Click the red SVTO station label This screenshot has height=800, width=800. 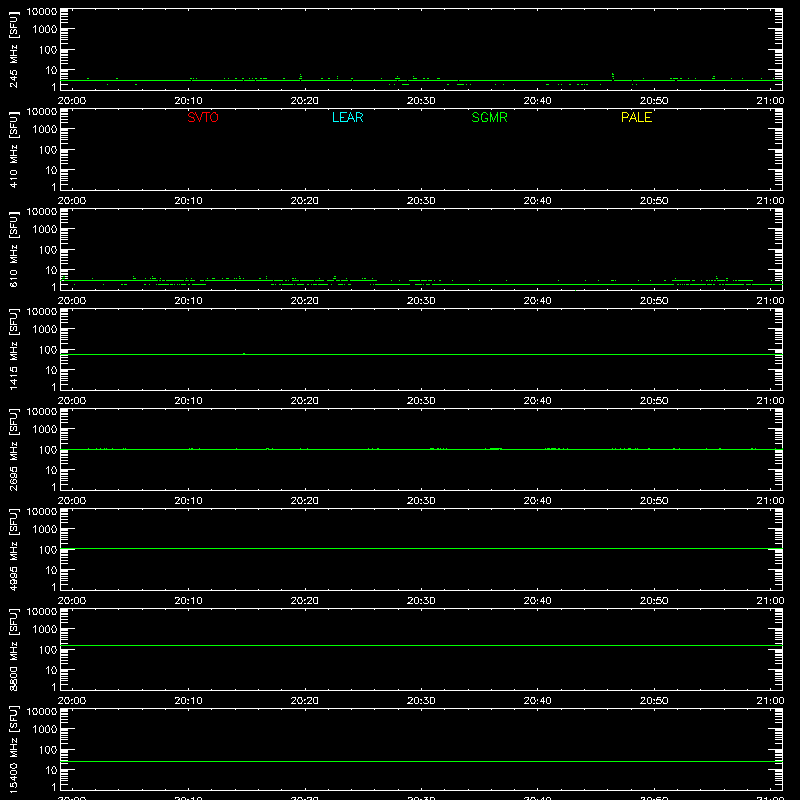tap(203, 117)
